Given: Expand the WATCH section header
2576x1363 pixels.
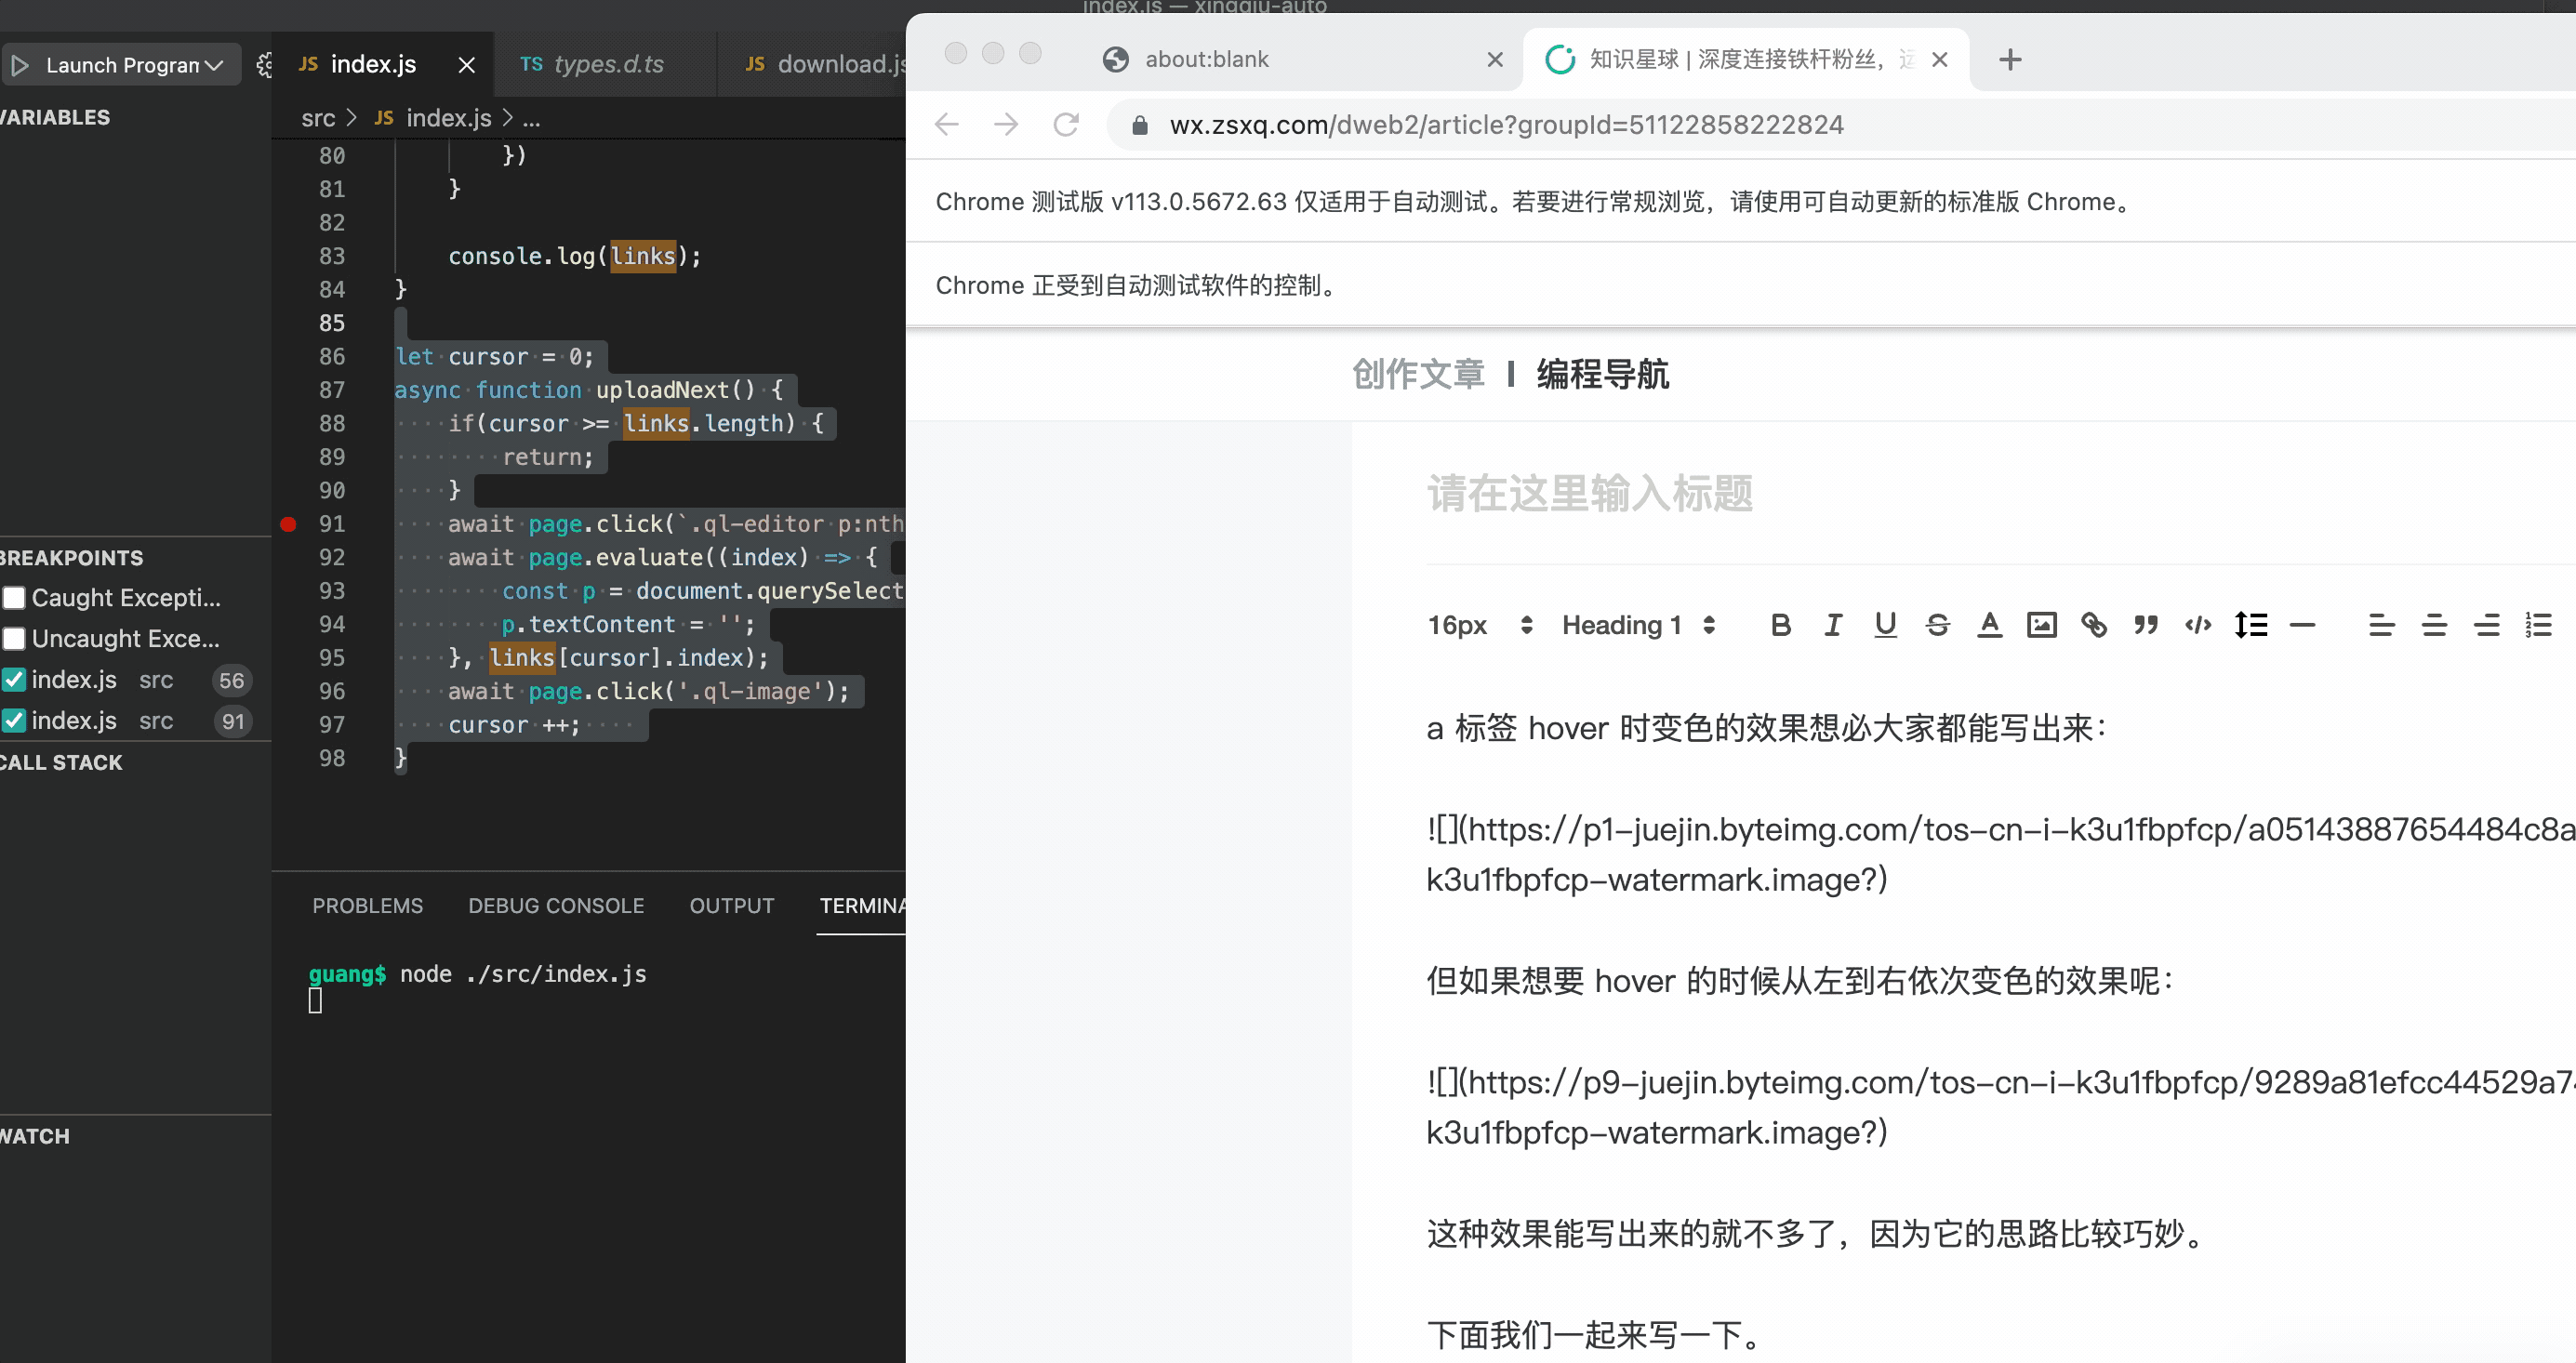Looking at the screenshot, I should click(x=36, y=1137).
